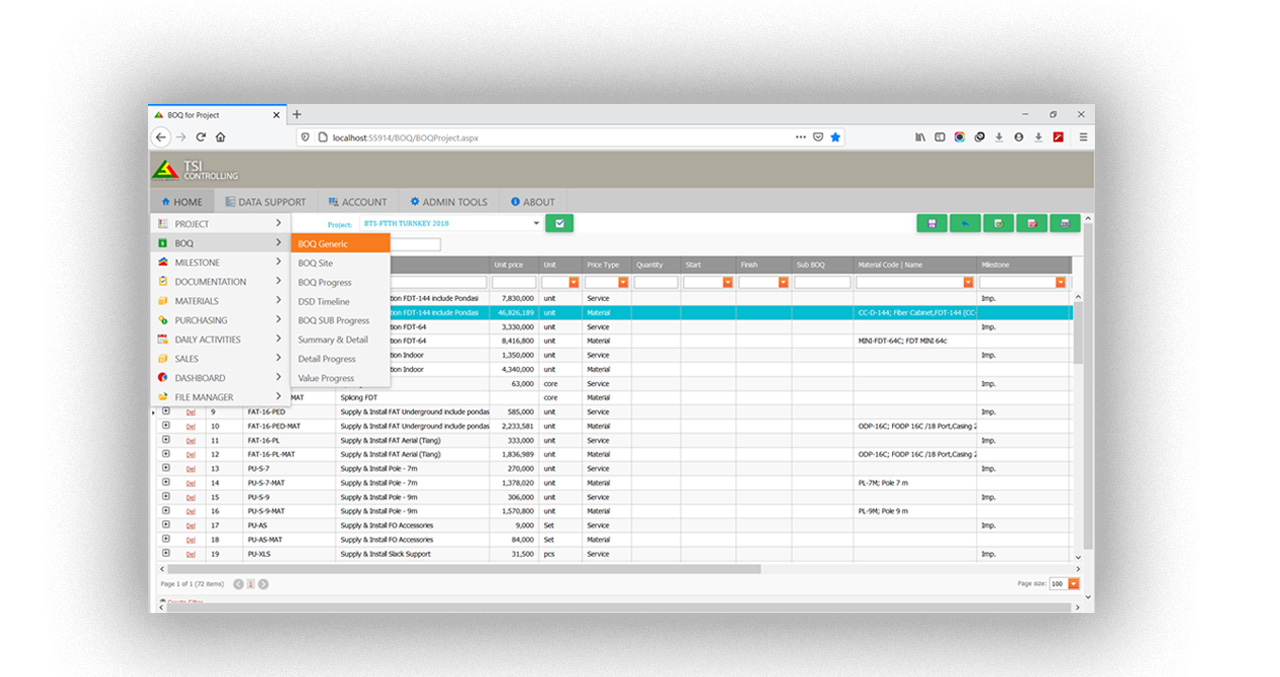Confirm project selection with the green checkmark button
Screen dimensions: 1280x677
point(559,223)
